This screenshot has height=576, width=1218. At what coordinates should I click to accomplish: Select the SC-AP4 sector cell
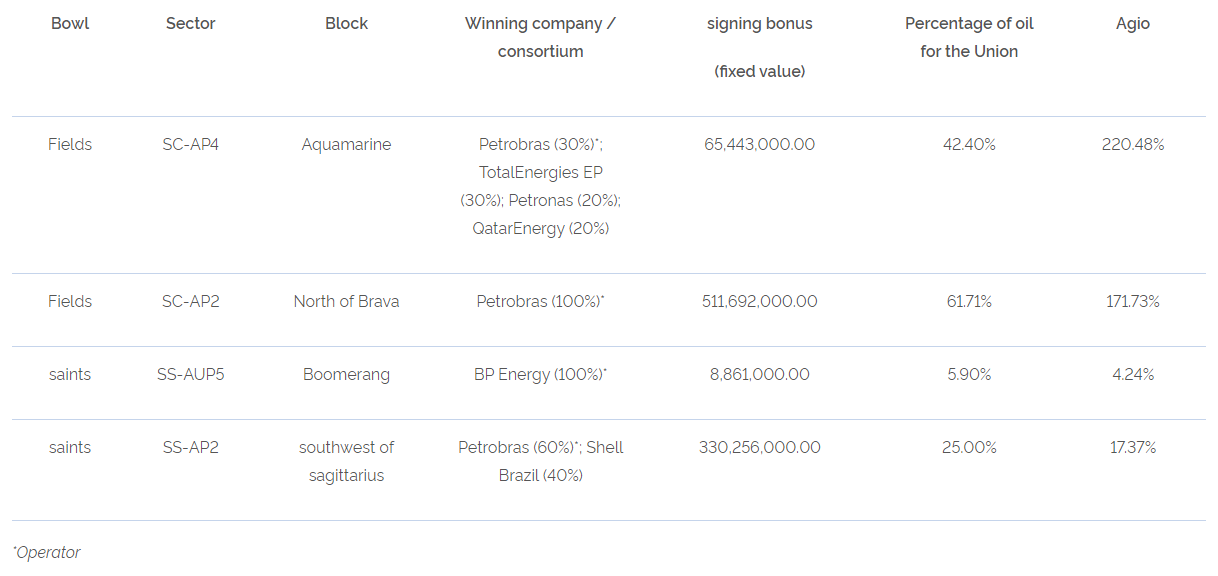[190, 144]
